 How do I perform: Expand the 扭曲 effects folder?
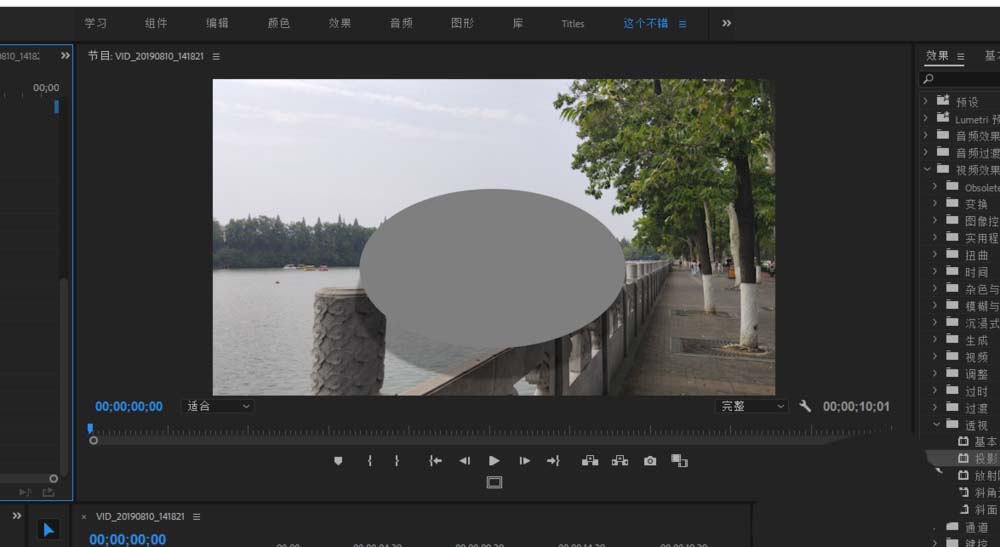tap(935, 254)
